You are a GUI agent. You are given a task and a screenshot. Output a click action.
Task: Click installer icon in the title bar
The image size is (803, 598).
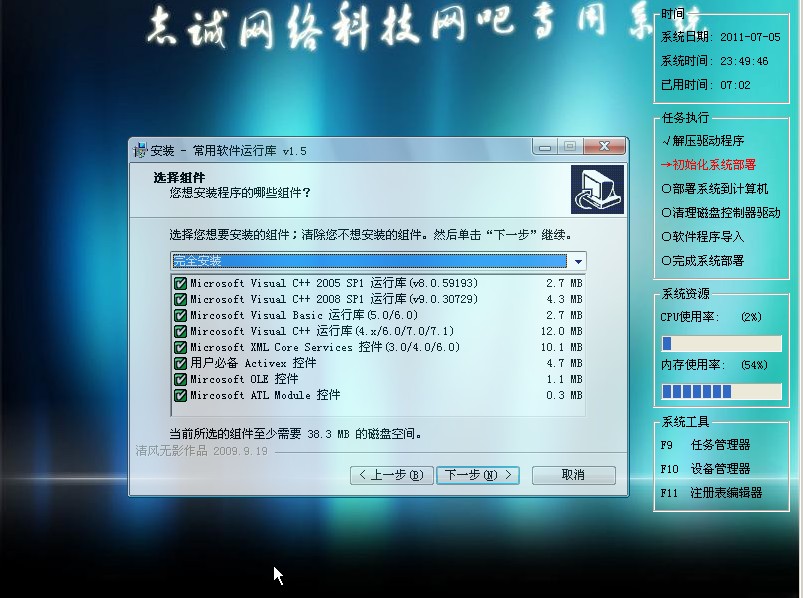[140, 151]
